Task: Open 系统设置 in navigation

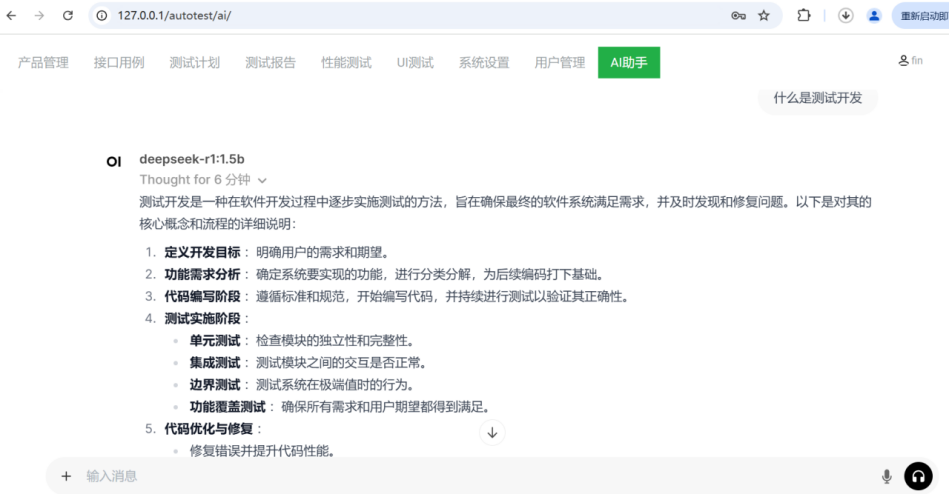Action: [484, 62]
